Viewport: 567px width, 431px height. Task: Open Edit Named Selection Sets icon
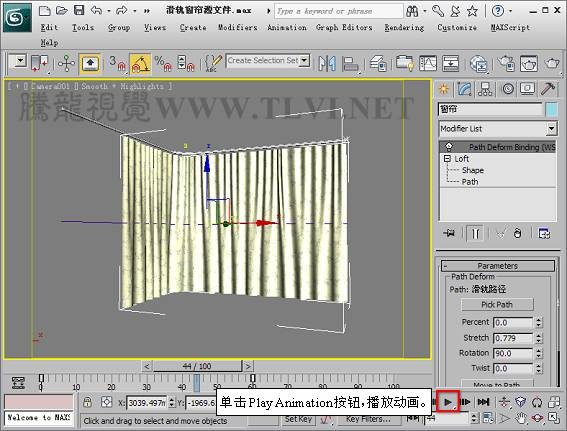pyautogui.click(x=213, y=63)
